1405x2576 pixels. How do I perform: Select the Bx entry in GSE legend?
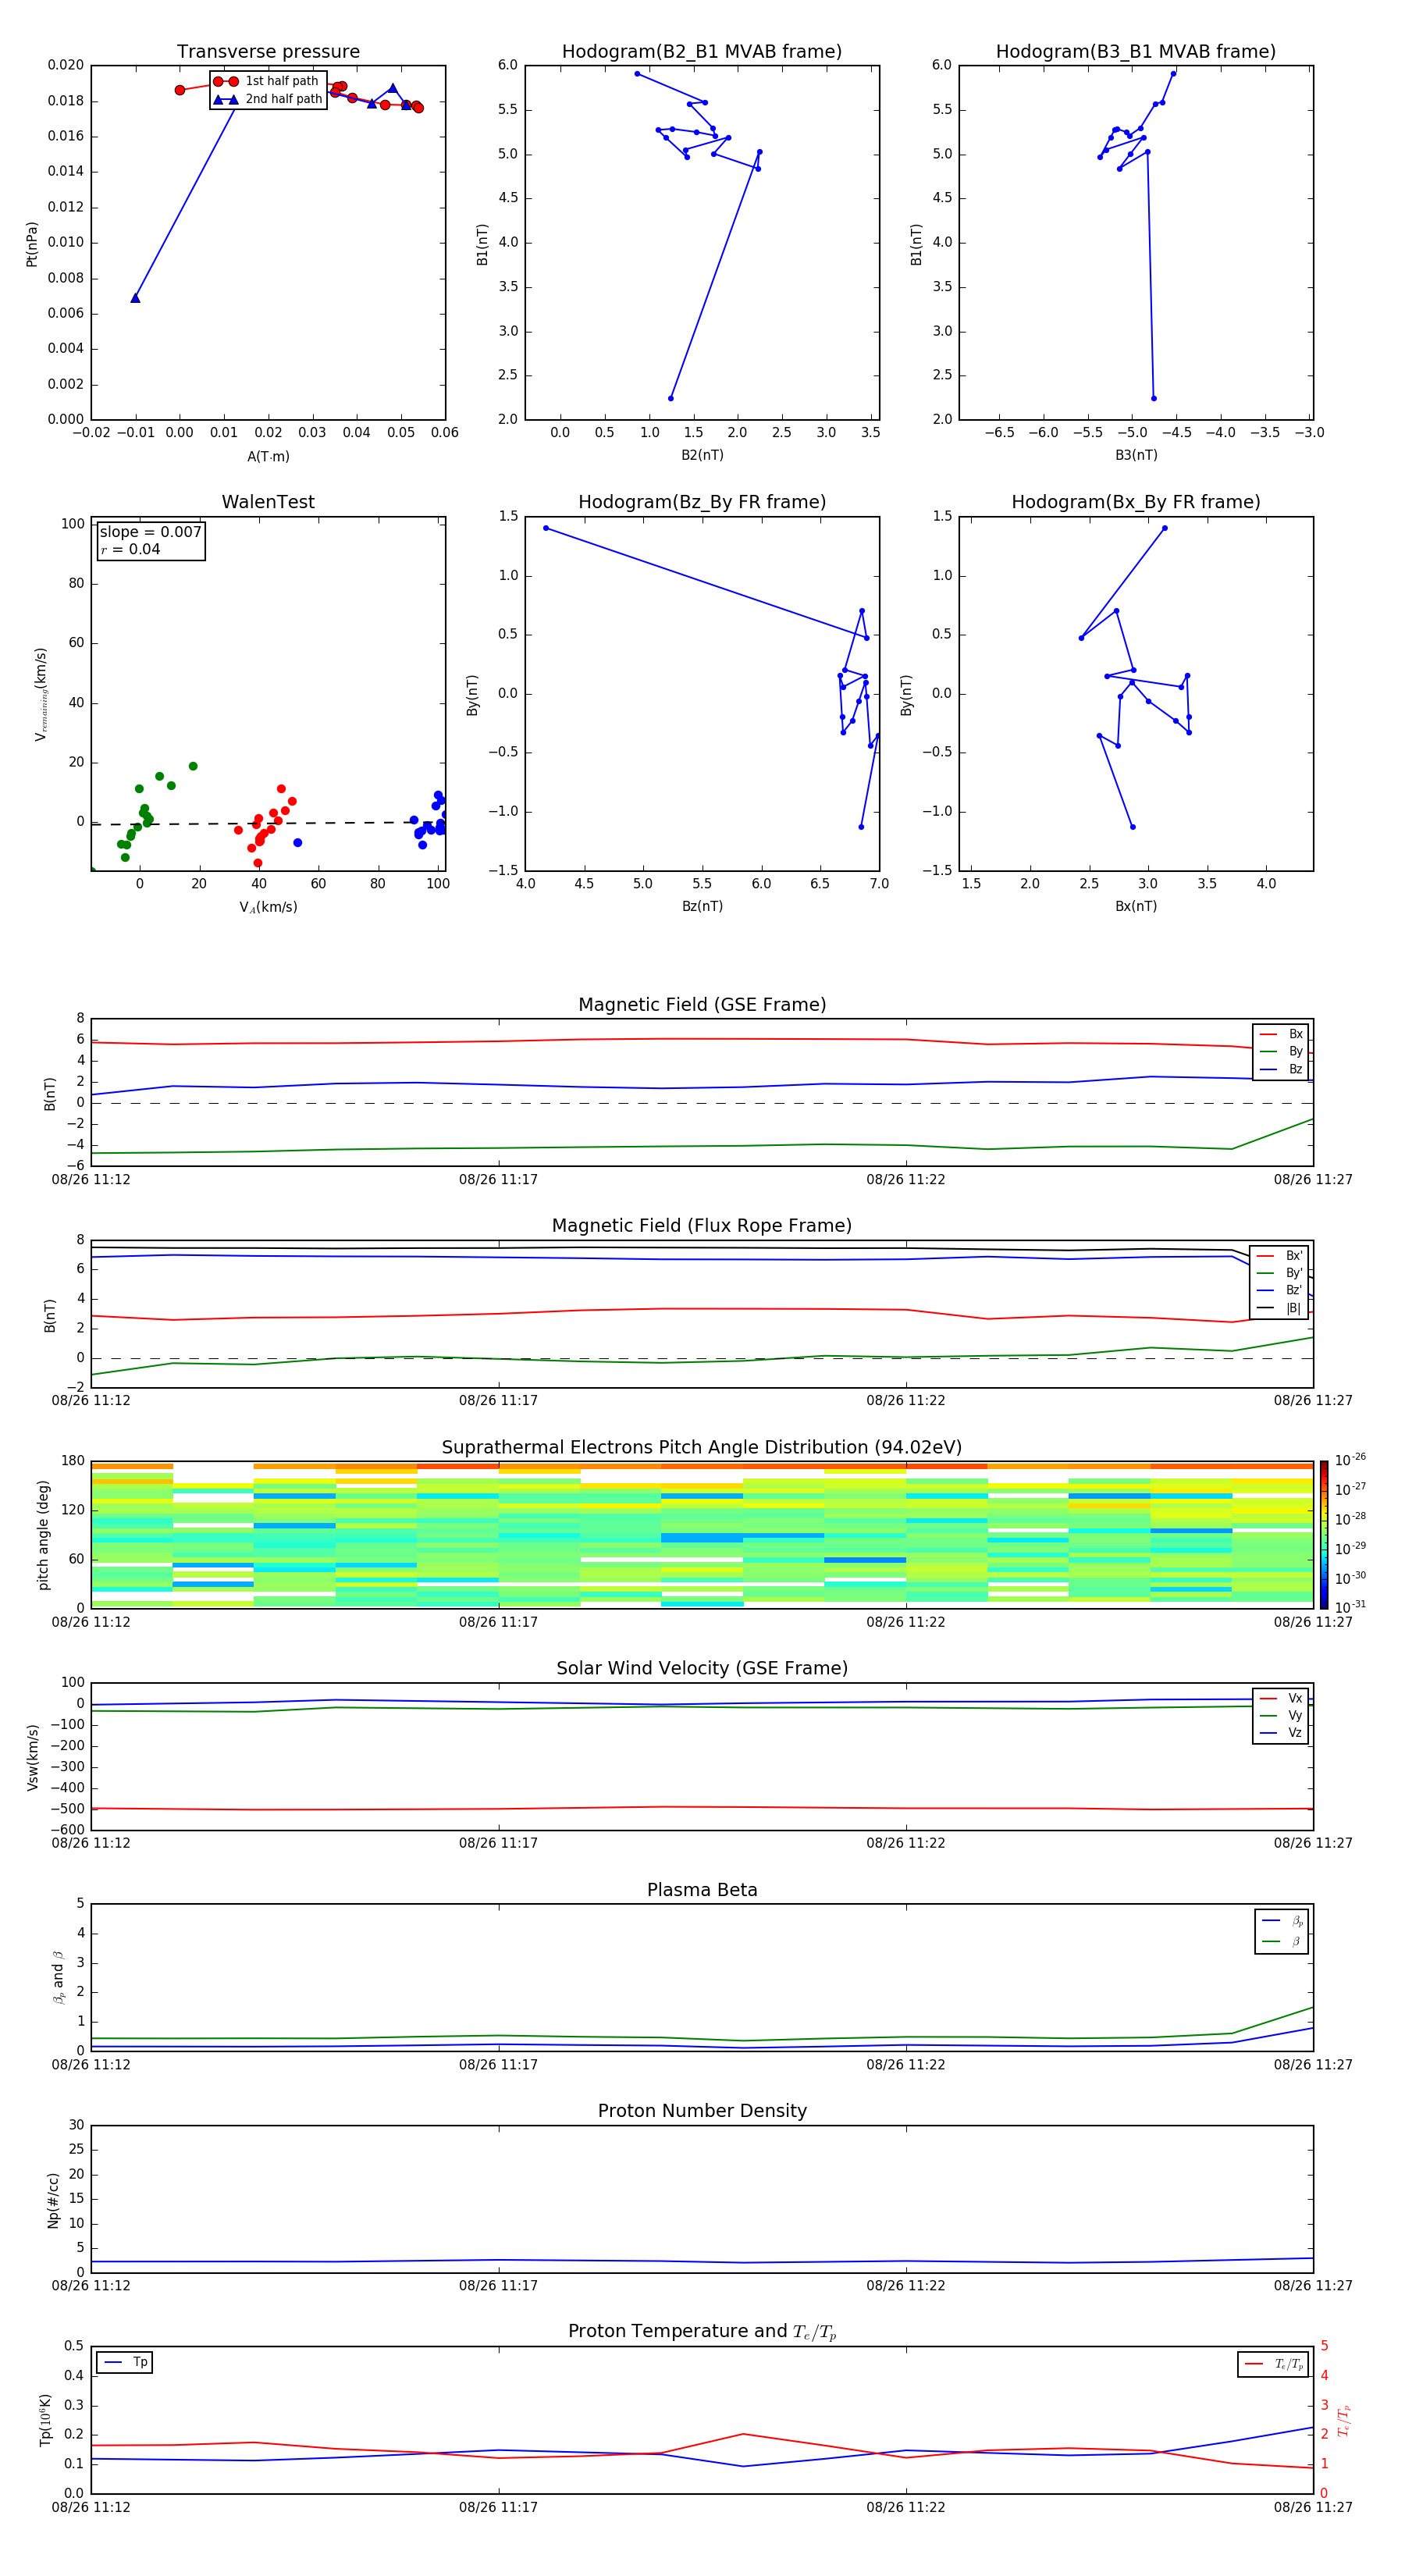coord(1281,1034)
